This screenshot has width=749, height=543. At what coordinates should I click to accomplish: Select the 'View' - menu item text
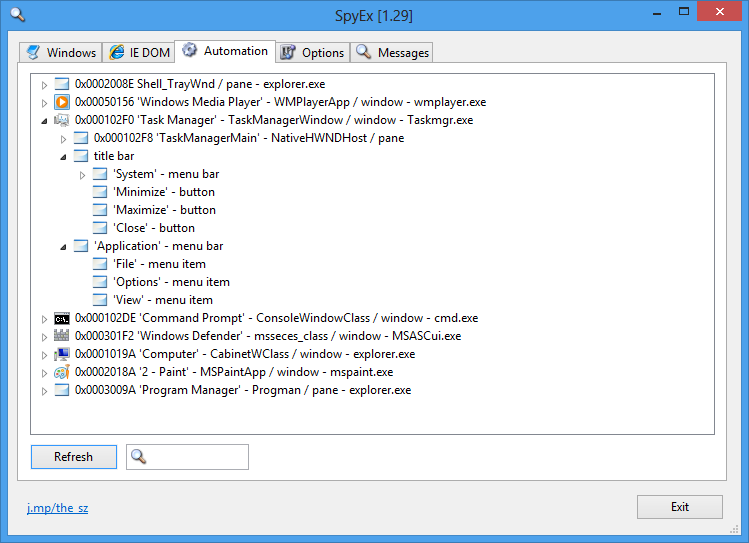(163, 300)
